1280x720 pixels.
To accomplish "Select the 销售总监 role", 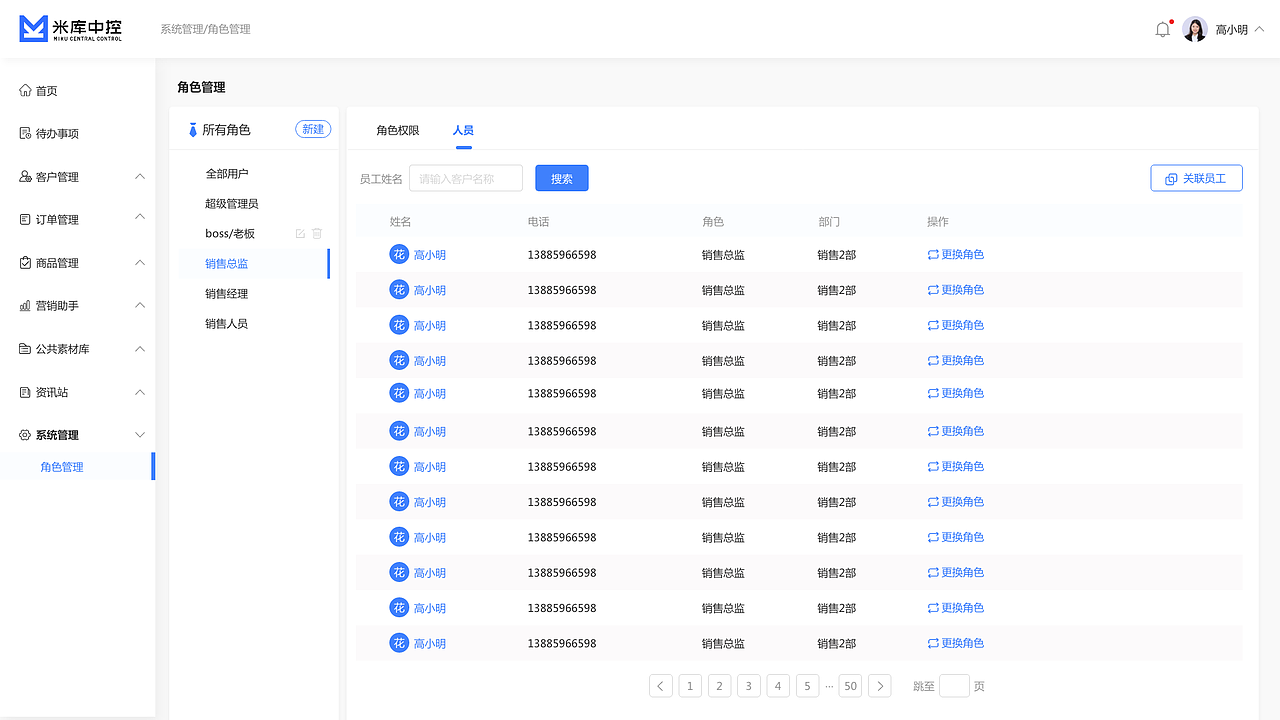I will pos(227,264).
